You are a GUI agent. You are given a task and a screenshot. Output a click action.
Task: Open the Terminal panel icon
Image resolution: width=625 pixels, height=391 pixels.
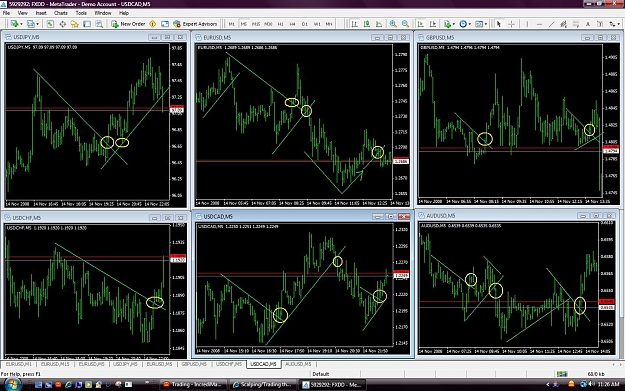tap(87, 24)
